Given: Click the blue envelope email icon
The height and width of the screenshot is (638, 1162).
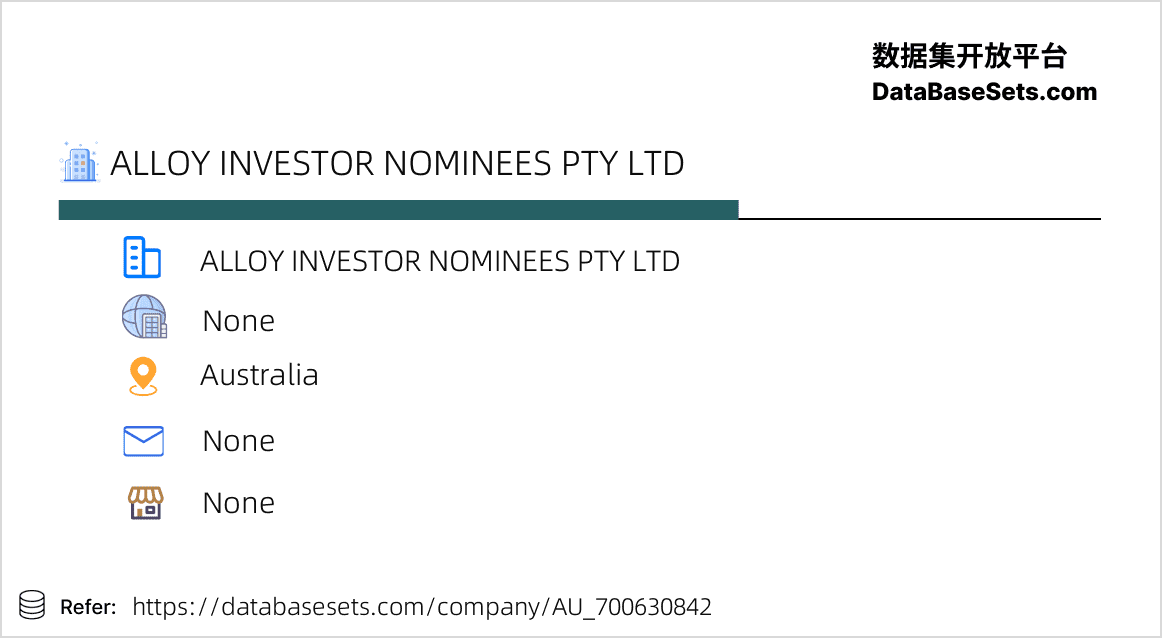Looking at the screenshot, I should (x=143, y=441).
